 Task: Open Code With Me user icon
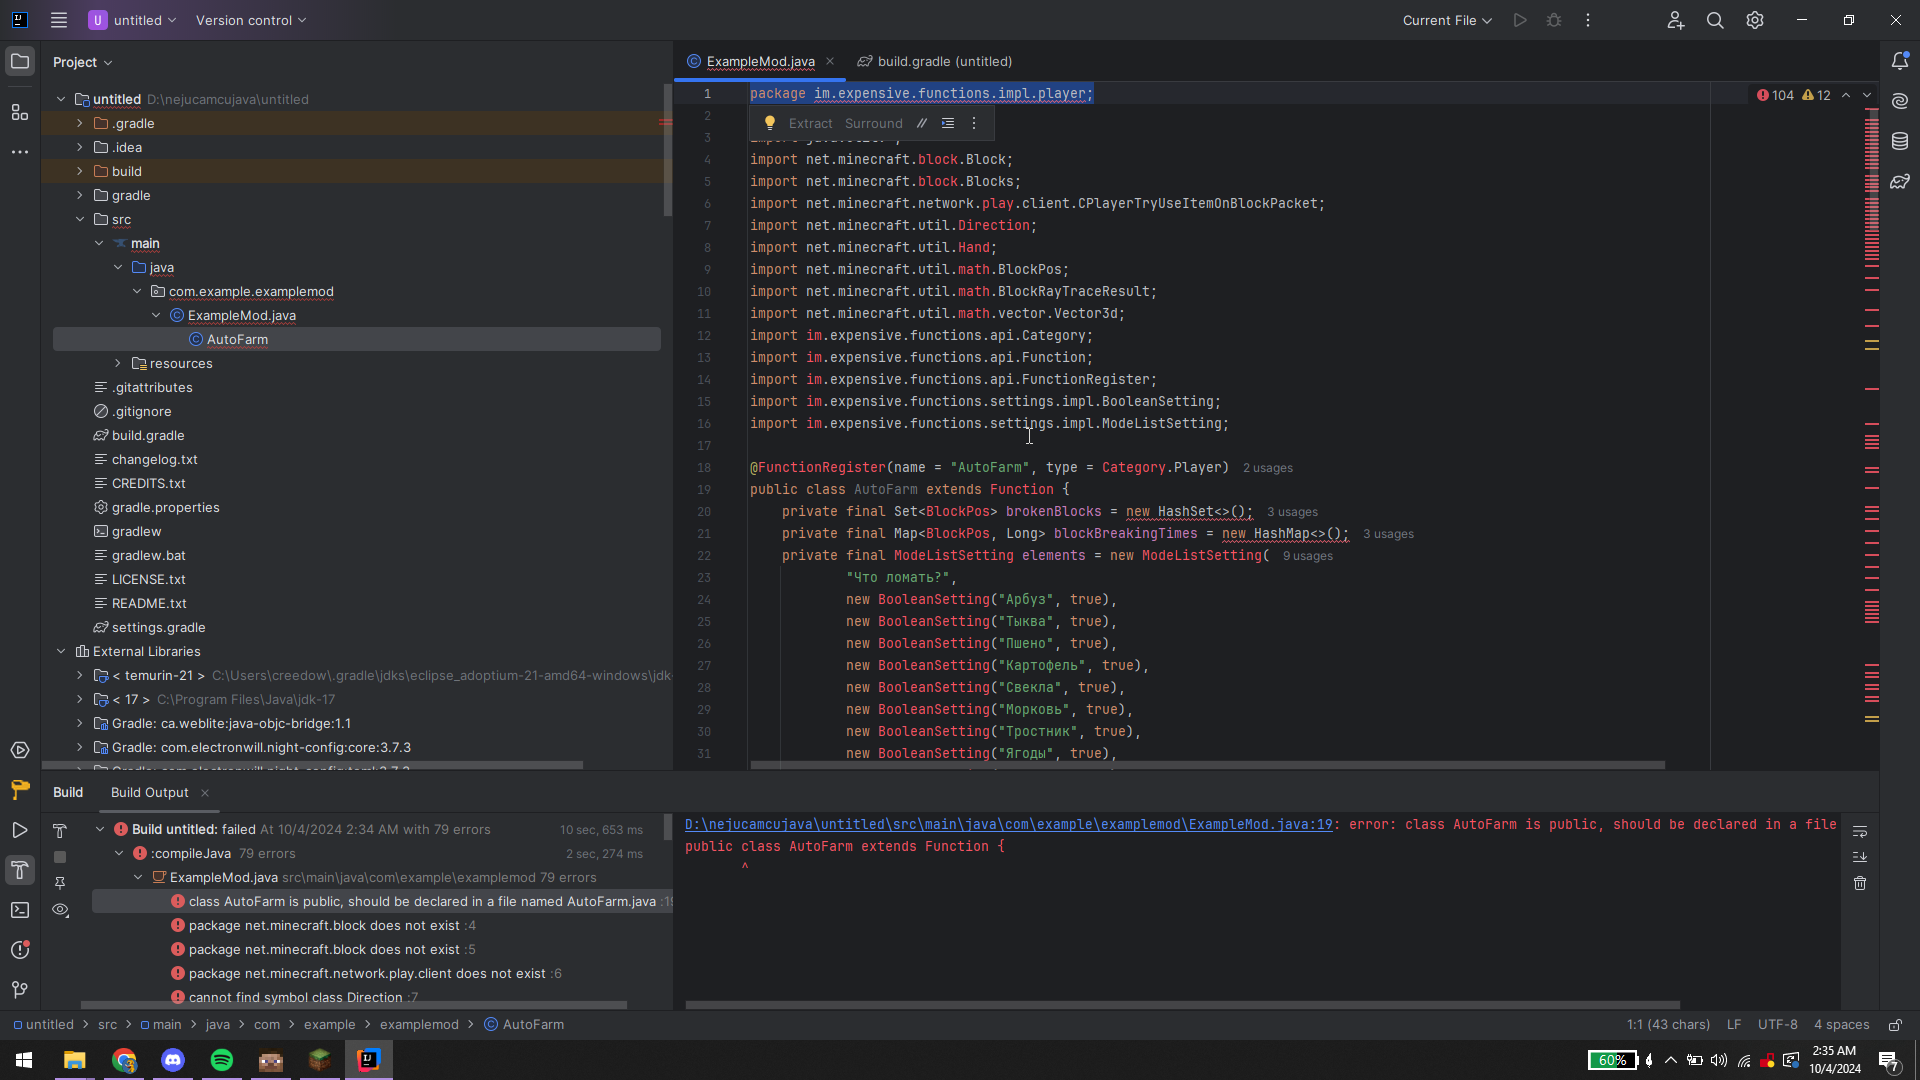1676,20
